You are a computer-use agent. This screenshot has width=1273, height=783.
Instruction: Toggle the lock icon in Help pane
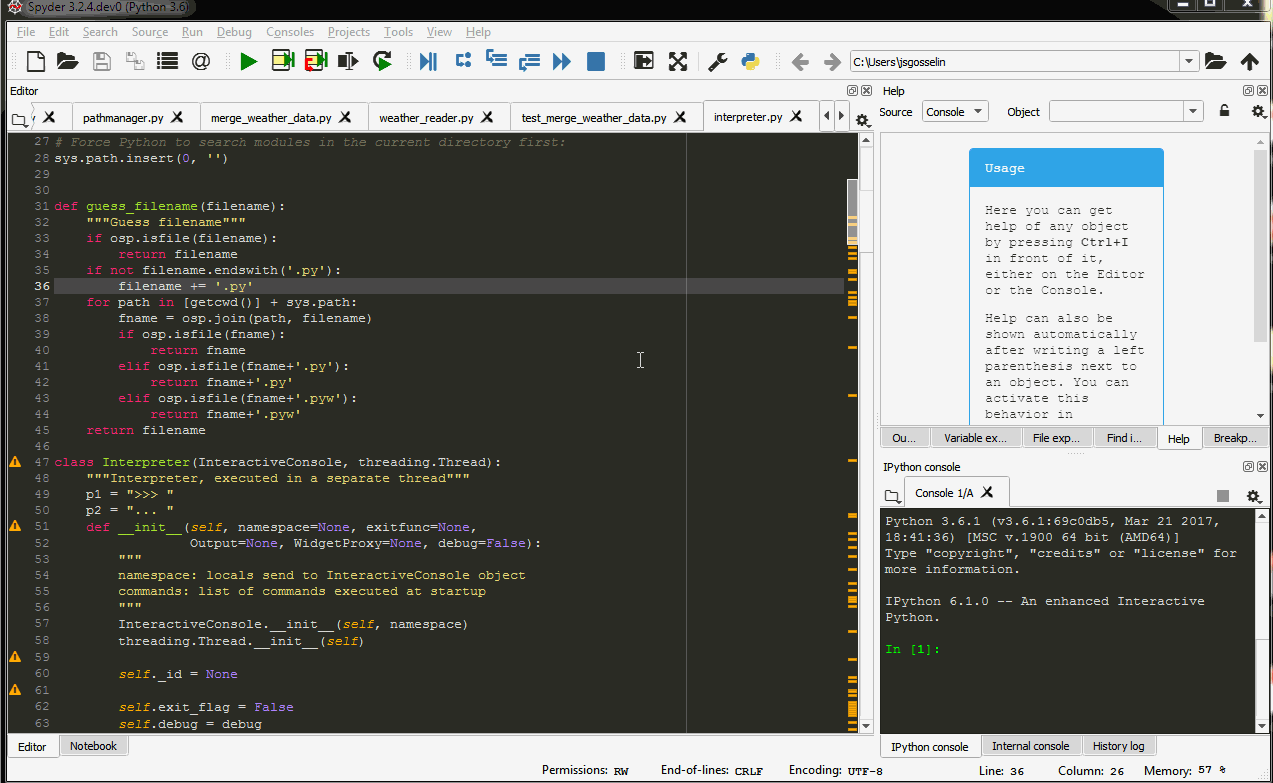(1224, 111)
